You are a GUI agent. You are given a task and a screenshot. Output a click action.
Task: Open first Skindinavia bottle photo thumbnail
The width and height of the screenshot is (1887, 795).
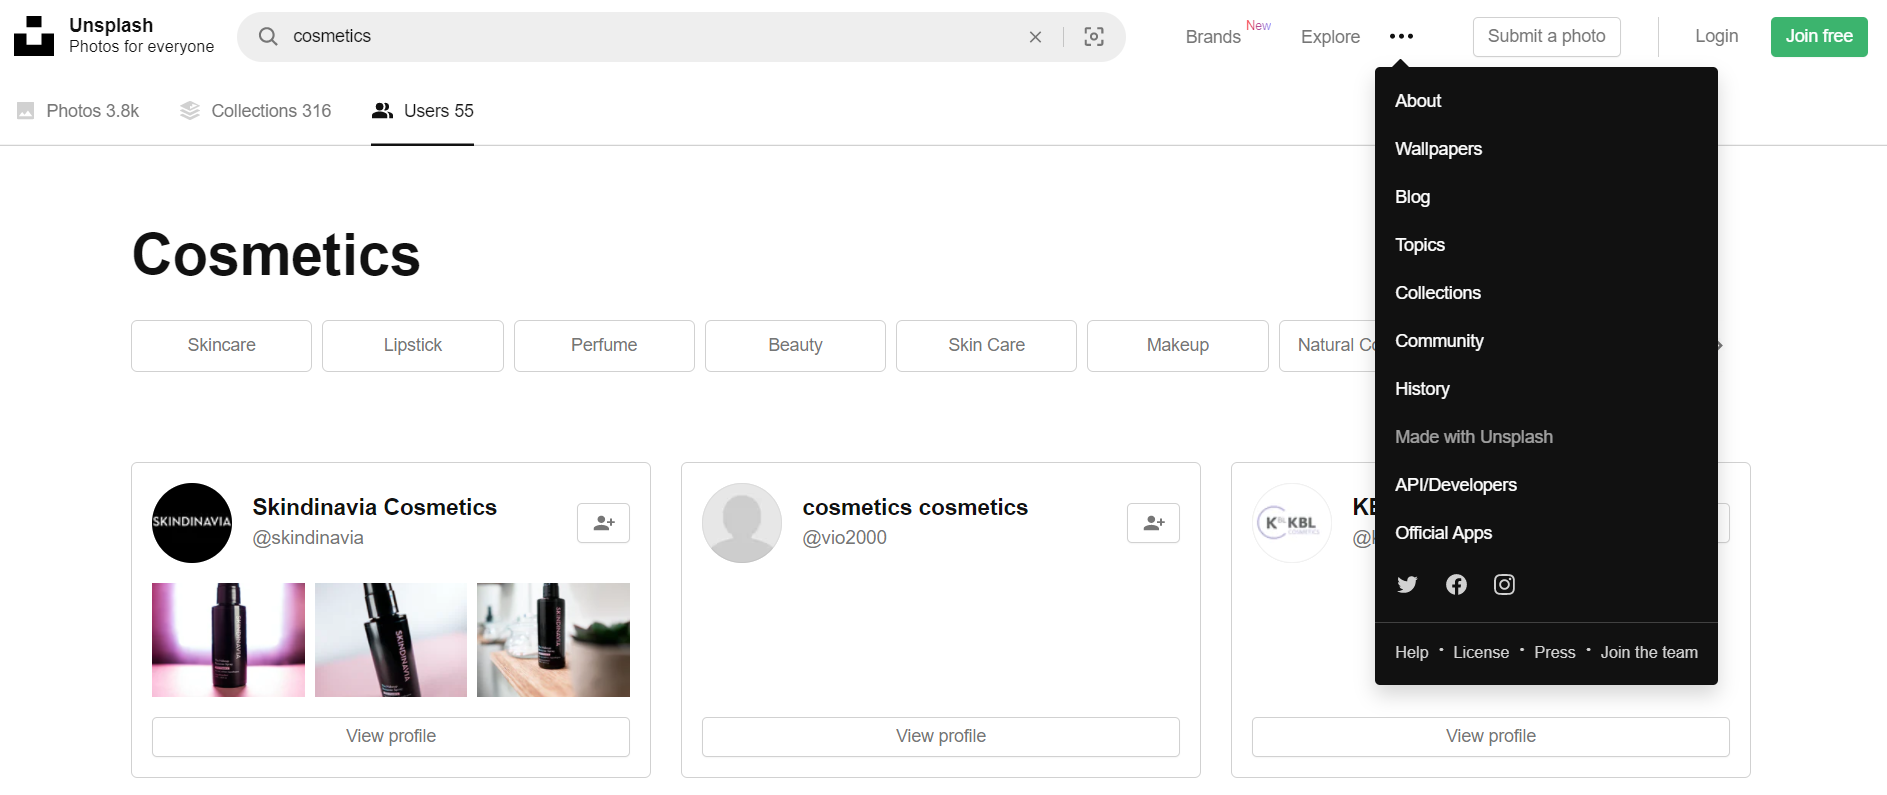pyautogui.click(x=228, y=640)
